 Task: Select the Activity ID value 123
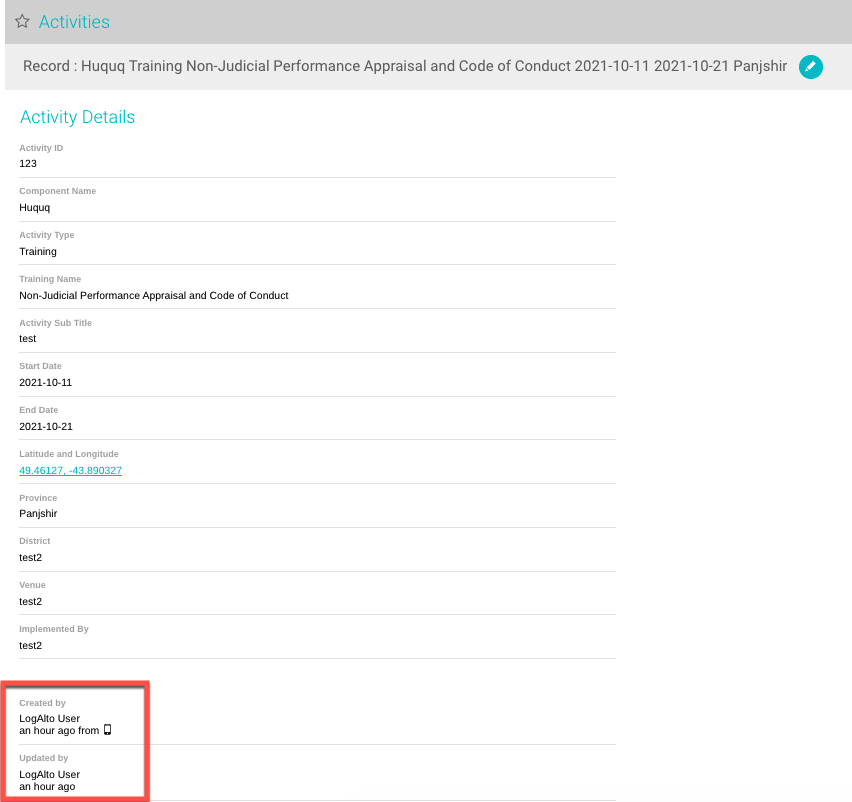27,163
